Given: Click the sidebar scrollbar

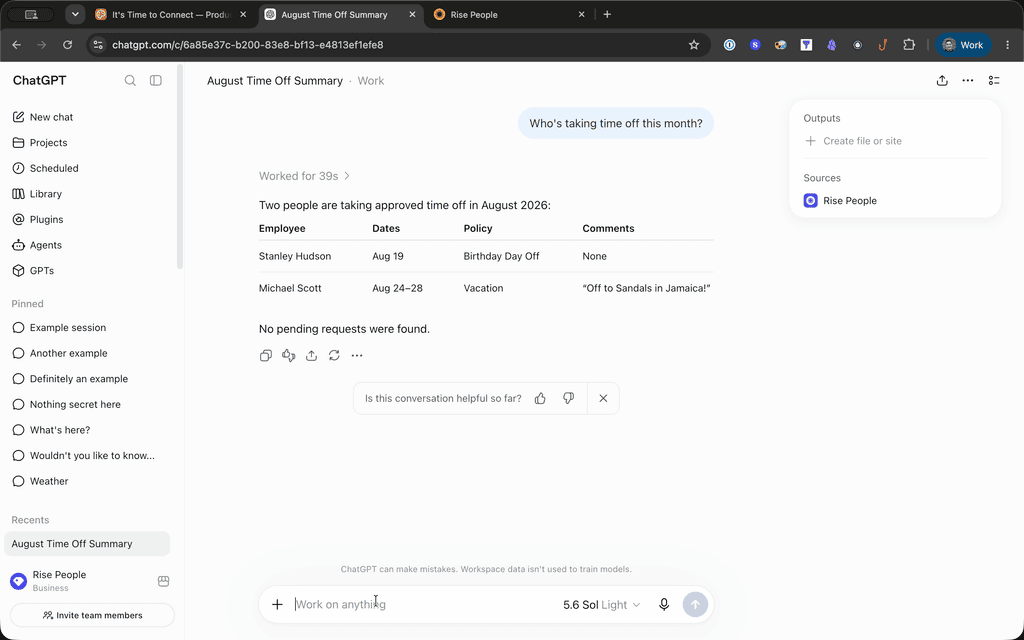Looking at the screenshot, I should (180, 167).
